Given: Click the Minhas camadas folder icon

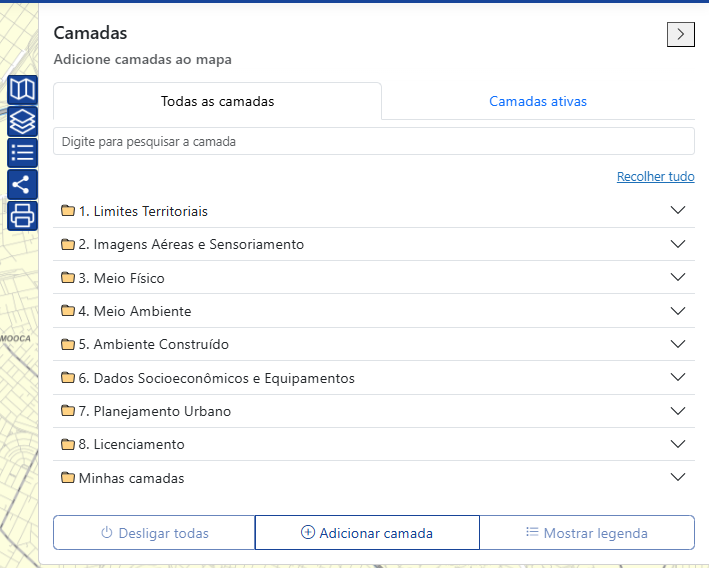Looking at the screenshot, I should [68, 477].
